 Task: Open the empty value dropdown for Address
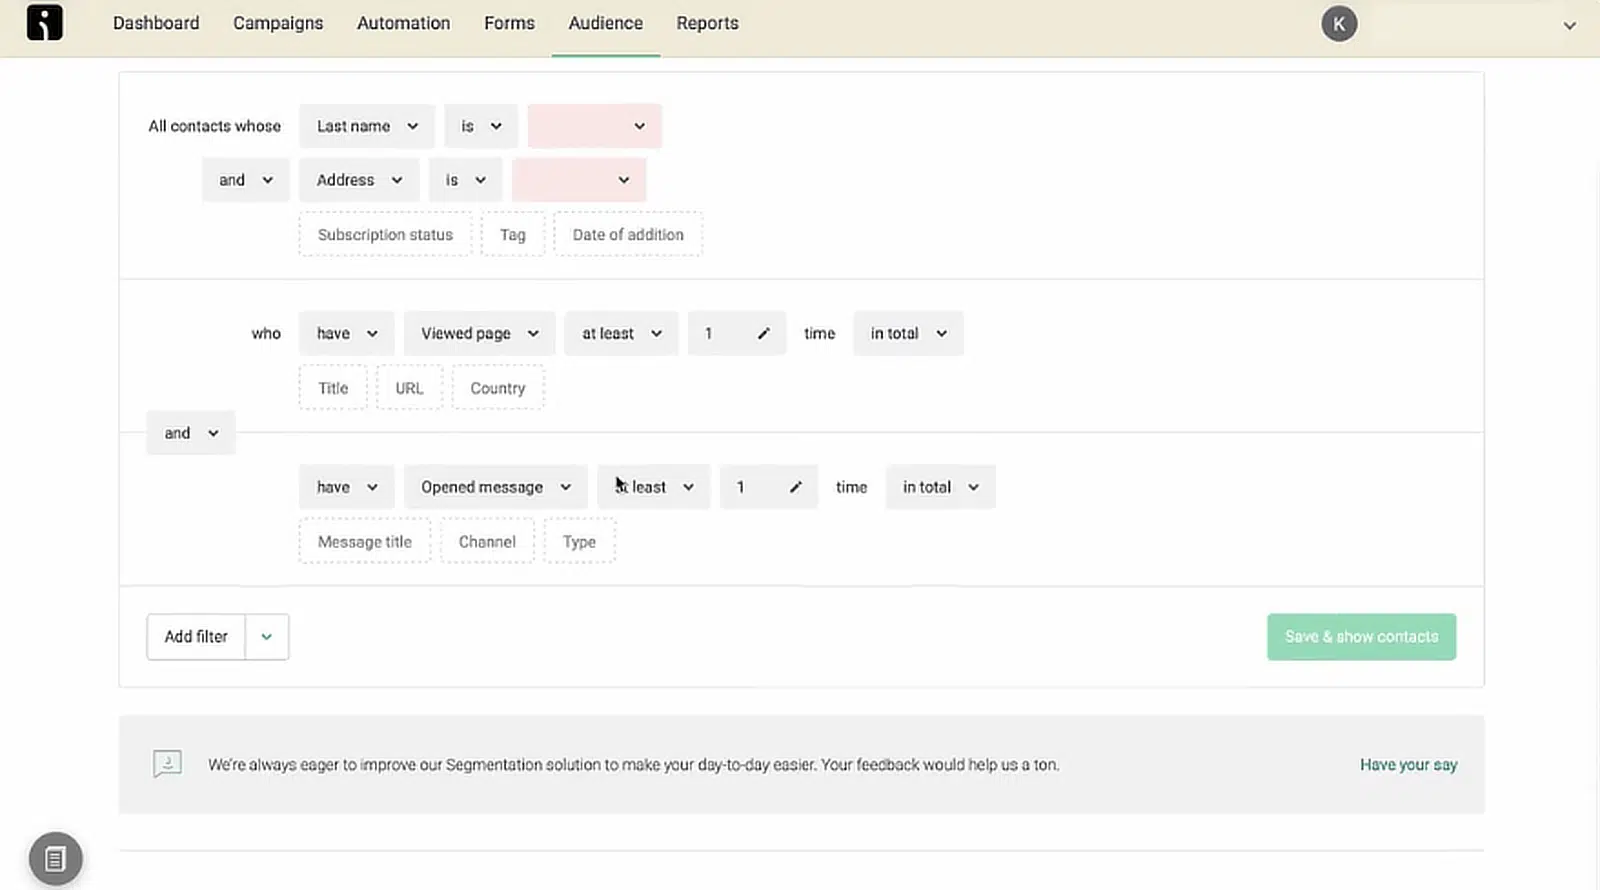click(578, 180)
